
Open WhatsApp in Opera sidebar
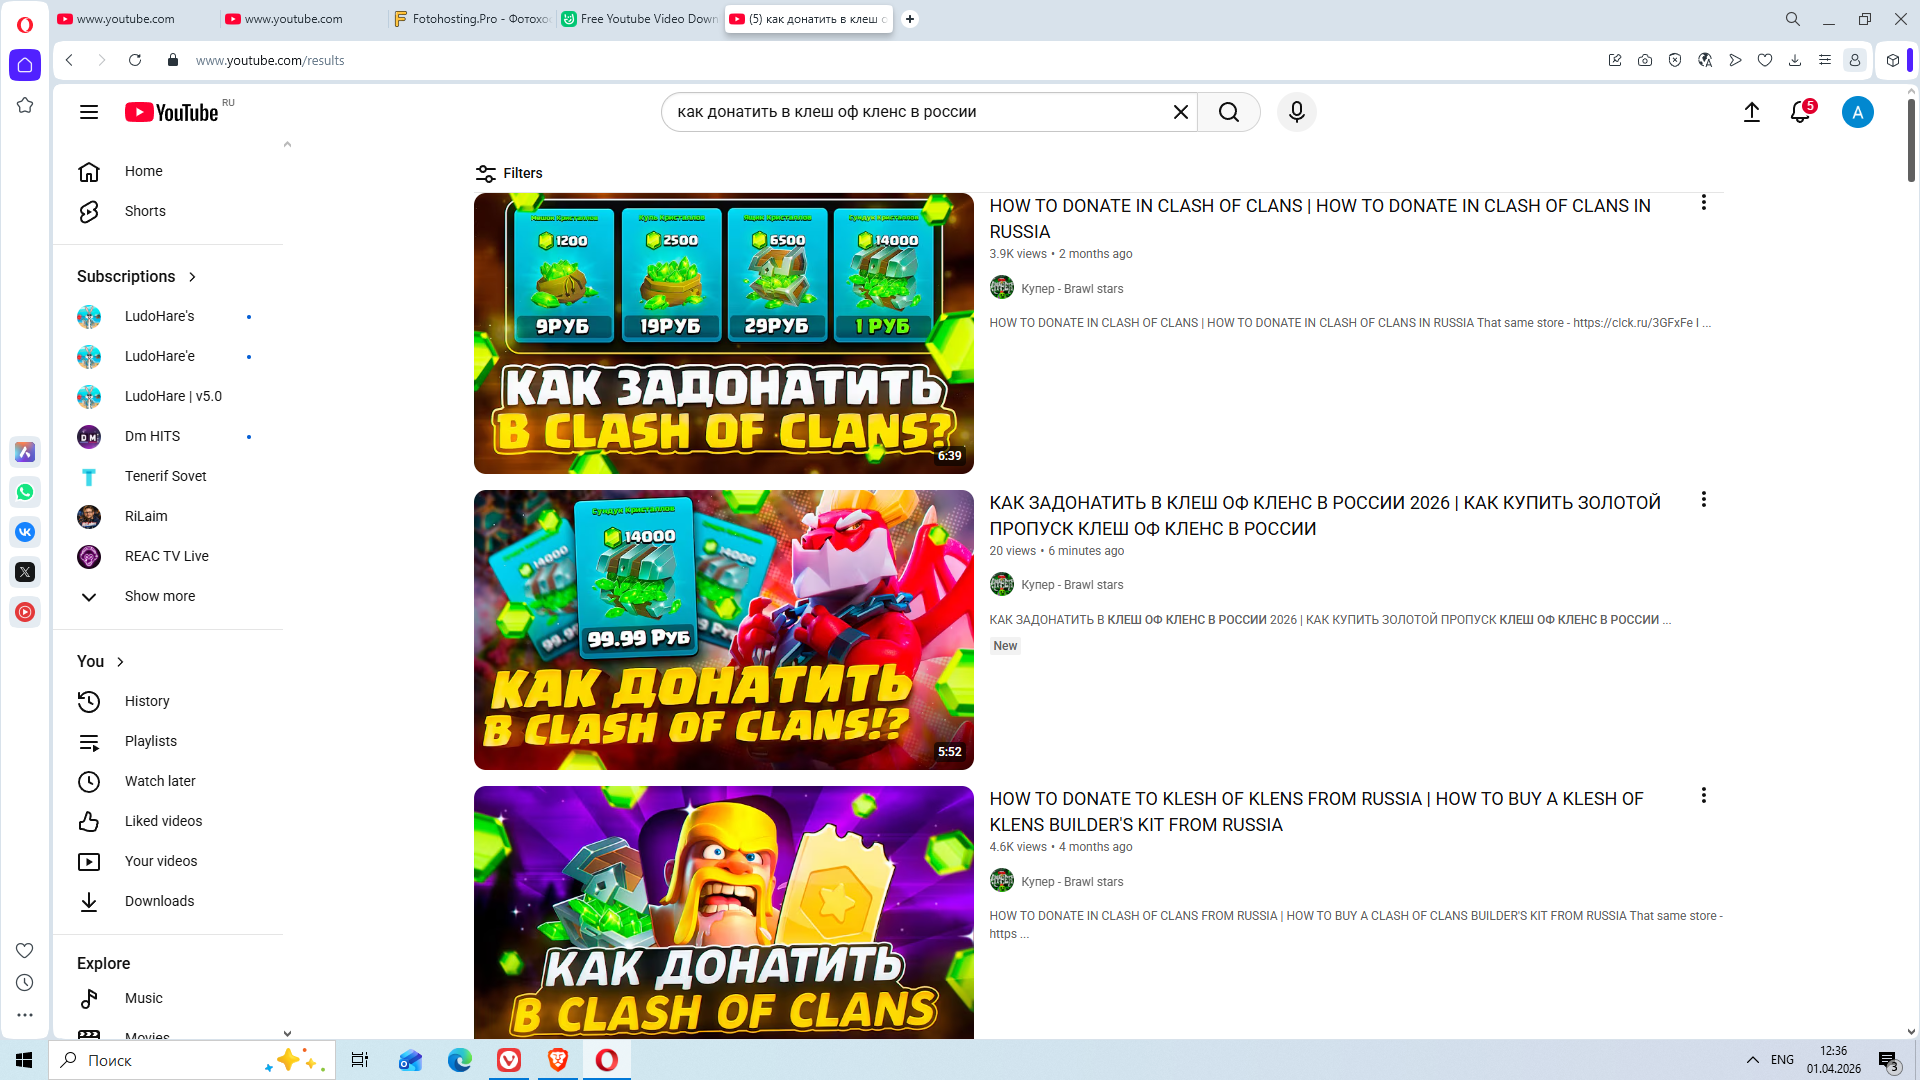coord(25,492)
